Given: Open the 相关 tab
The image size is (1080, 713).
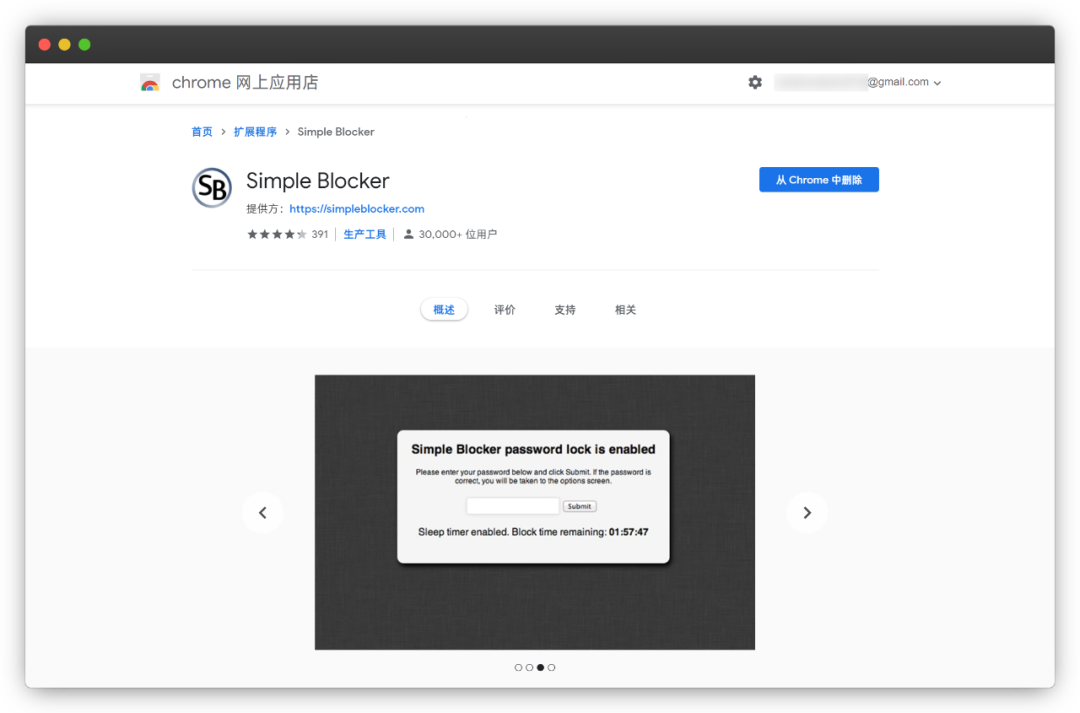Looking at the screenshot, I should [625, 310].
